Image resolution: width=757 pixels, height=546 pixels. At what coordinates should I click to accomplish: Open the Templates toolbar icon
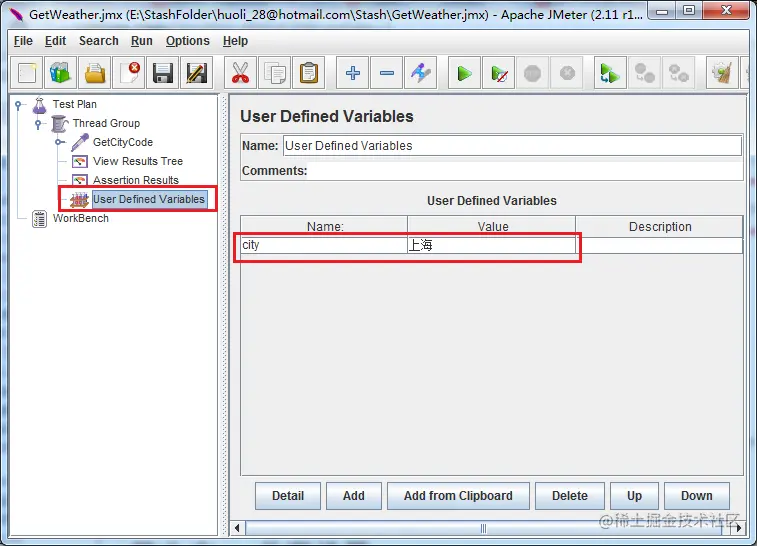coord(60,73)
